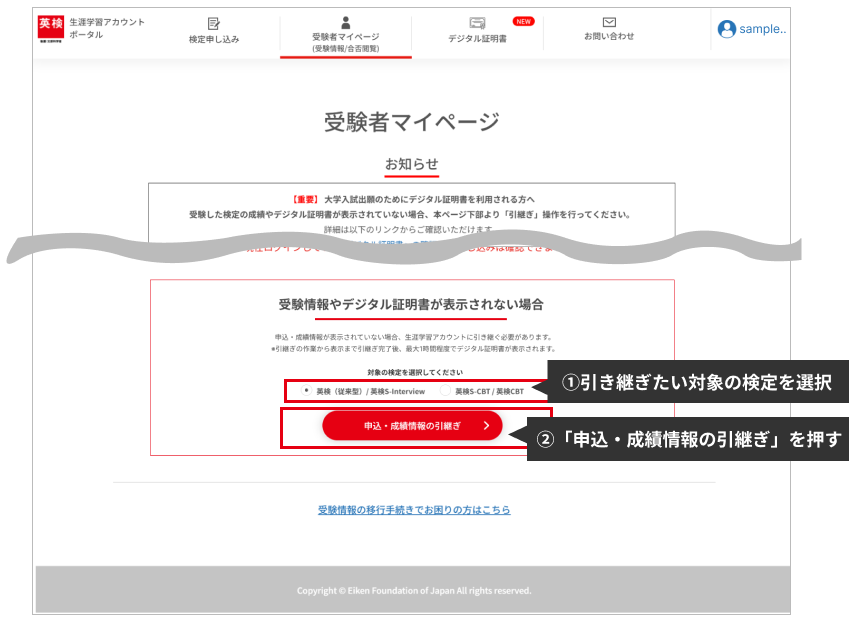Go to the デジタル証明書 menu item
This screenshot has height=631, width=856.
coord(477,38)
